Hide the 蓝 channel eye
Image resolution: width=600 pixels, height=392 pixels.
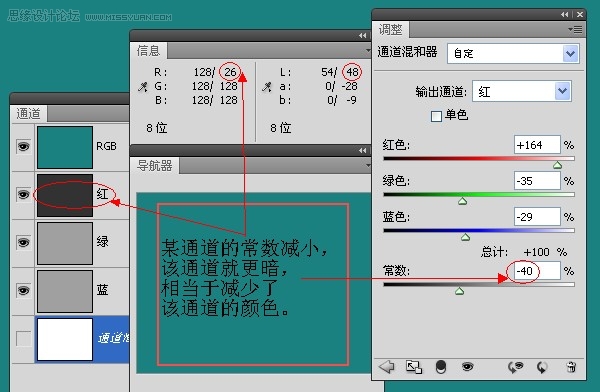point(23,291)
